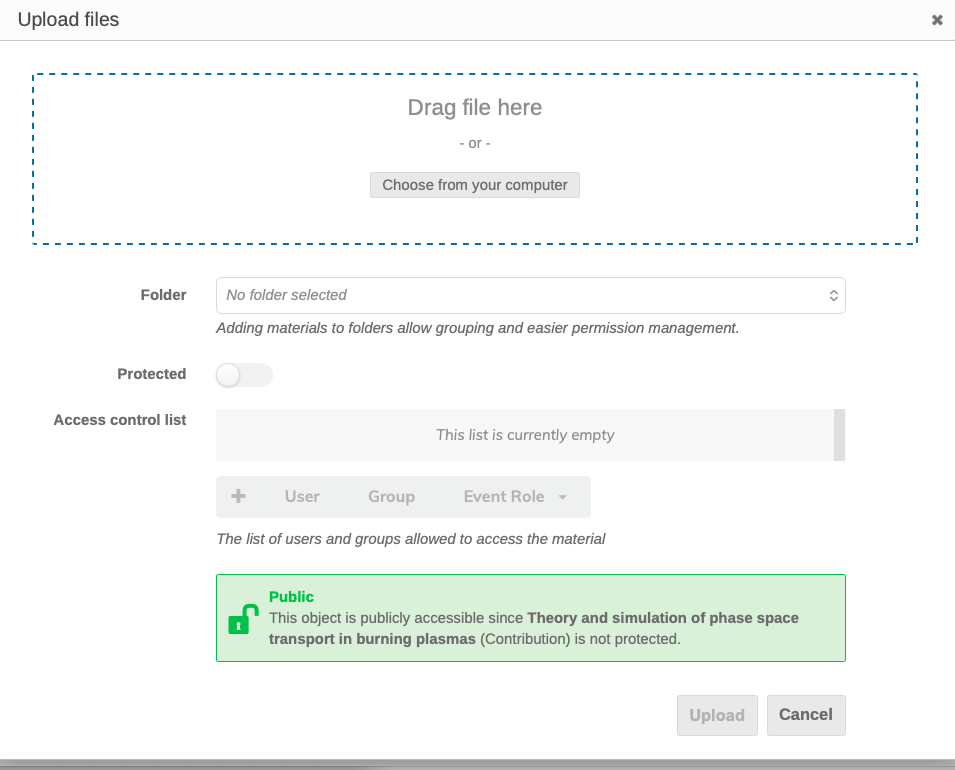Enable the Protected toggle switch
The height and width of the screenshot is (770, 955).
tap(244, 375)
